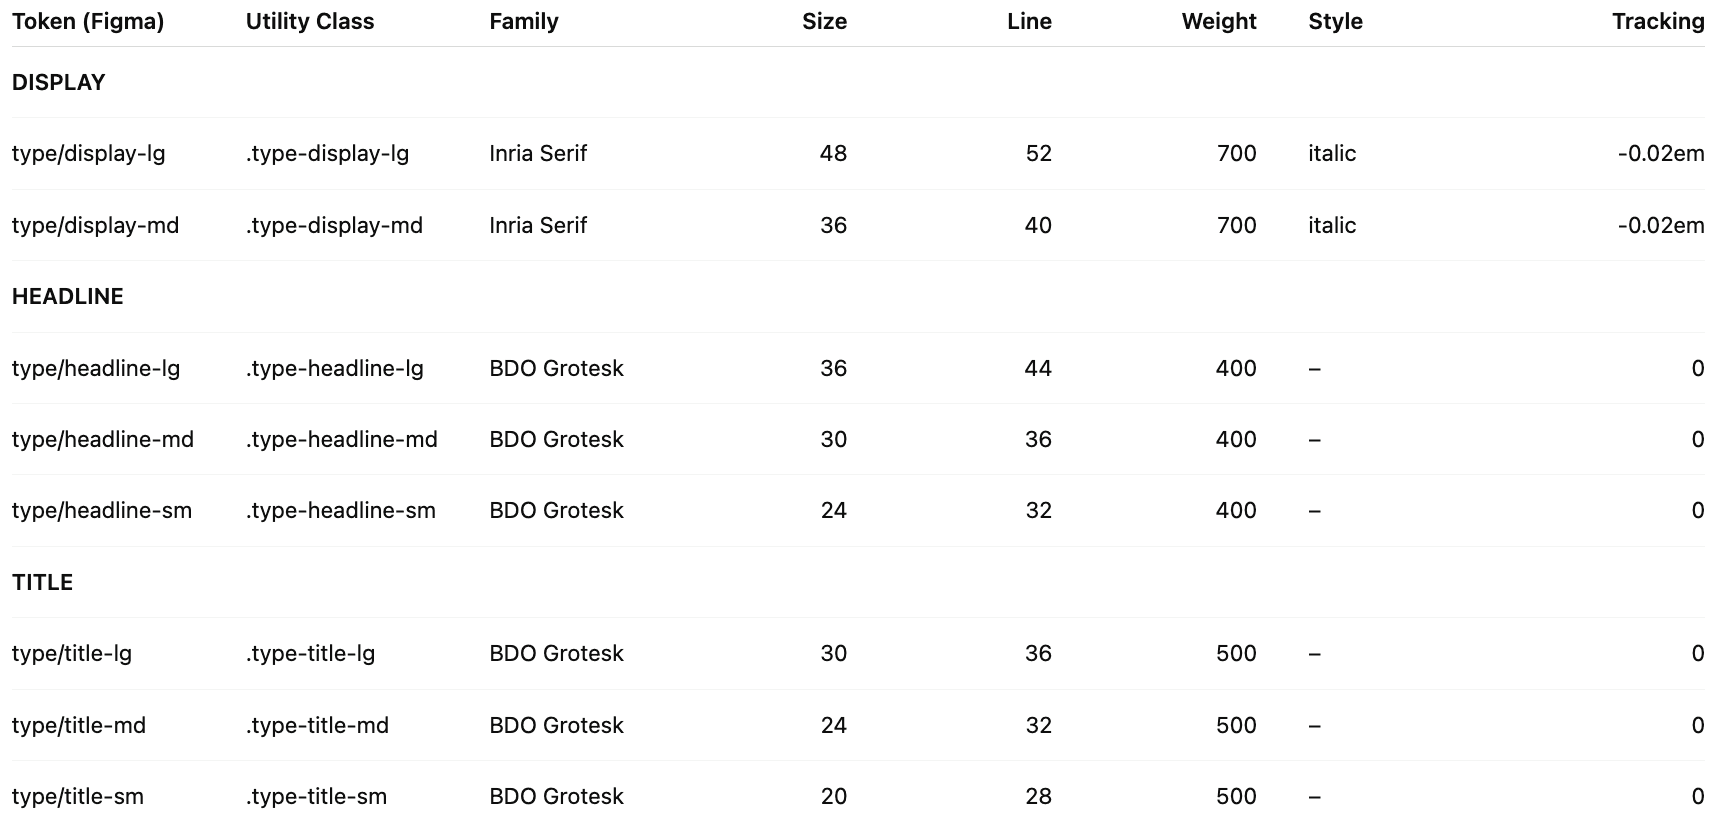Select the Family column header
1734x830 pixels.
coord(524,22)
